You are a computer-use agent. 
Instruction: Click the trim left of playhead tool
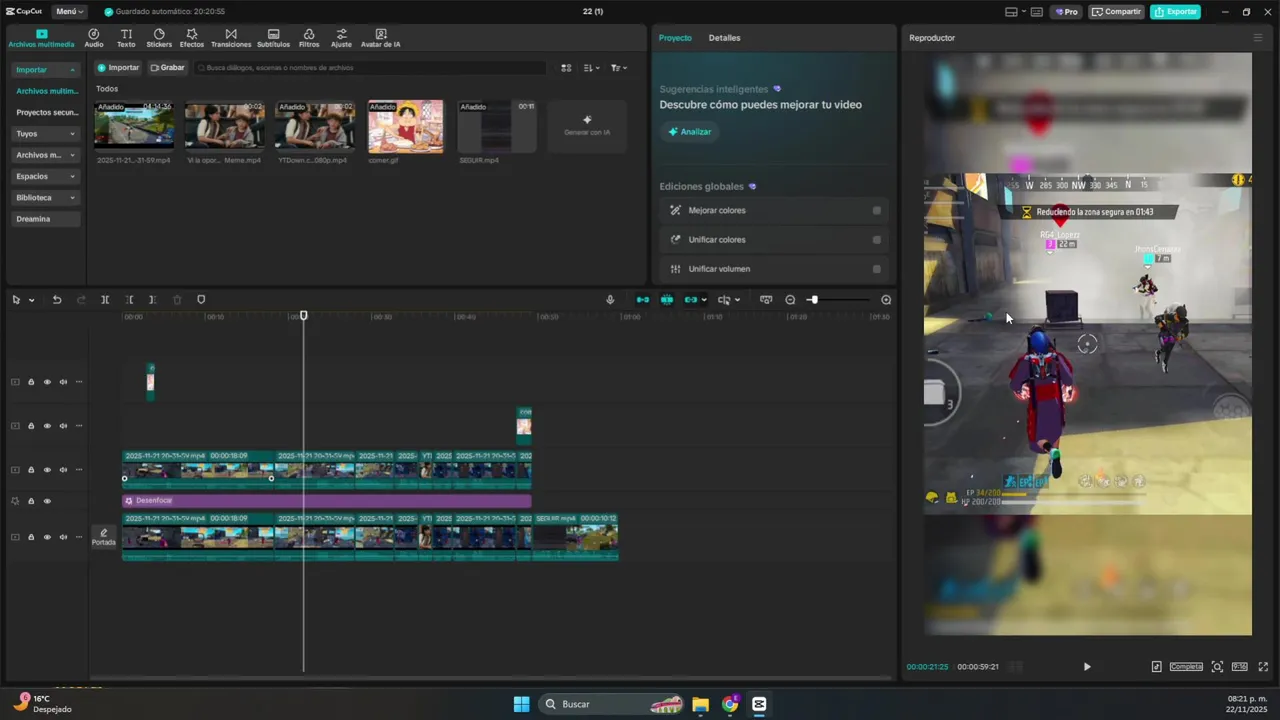[129, 300]
